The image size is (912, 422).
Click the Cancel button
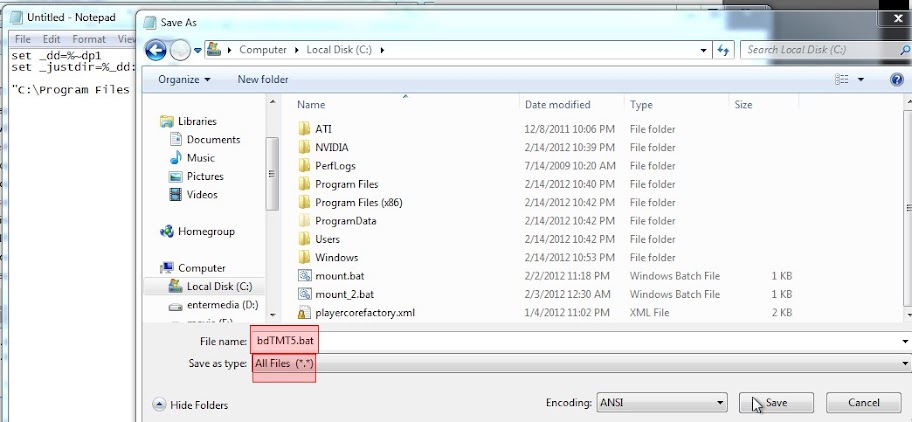click(863, 403)
